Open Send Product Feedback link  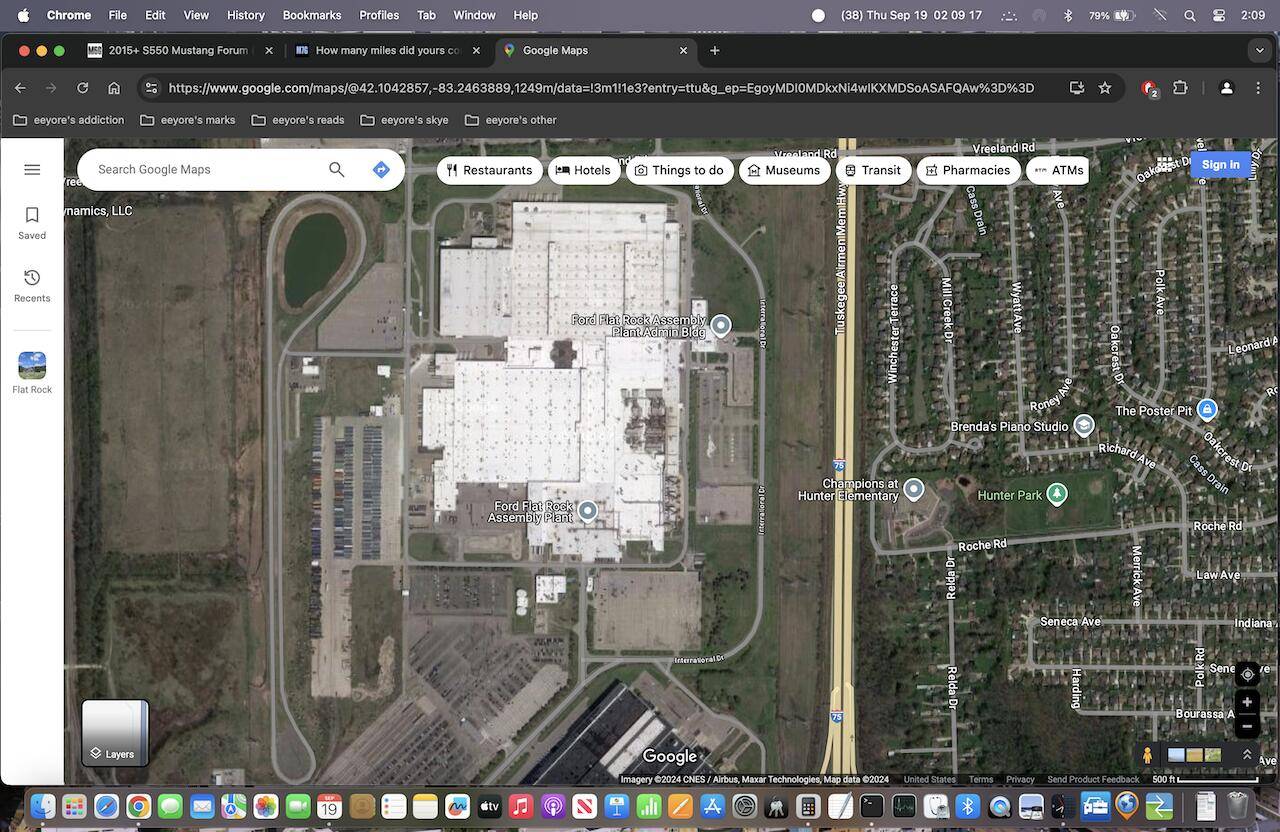pyautogui.click(x=1093, y=779)
